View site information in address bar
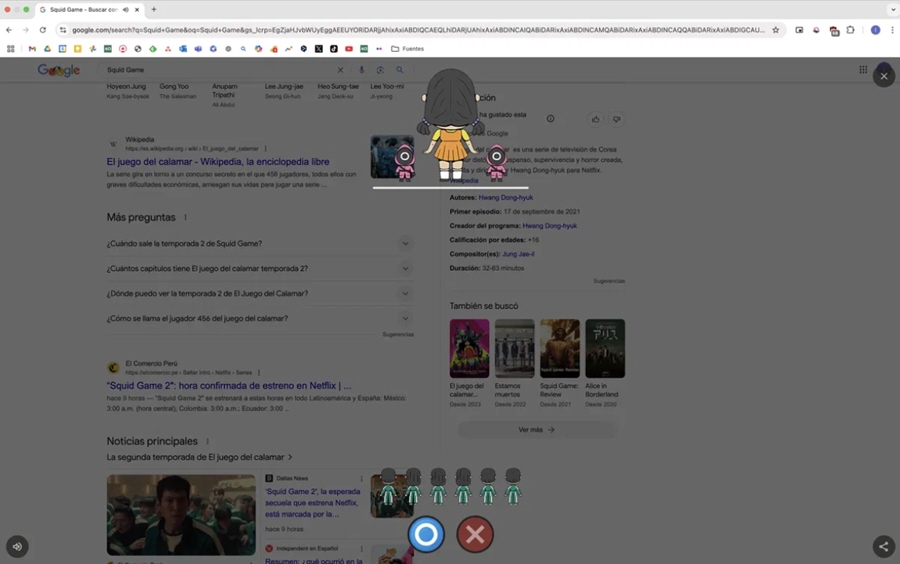 point(63,30)
